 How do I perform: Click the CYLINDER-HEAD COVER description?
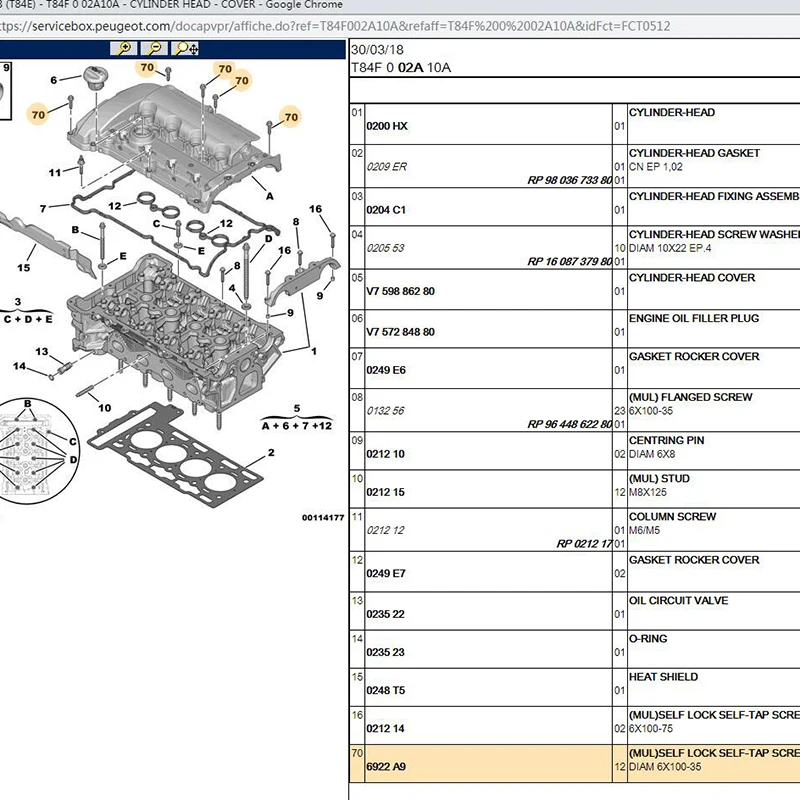692,278
